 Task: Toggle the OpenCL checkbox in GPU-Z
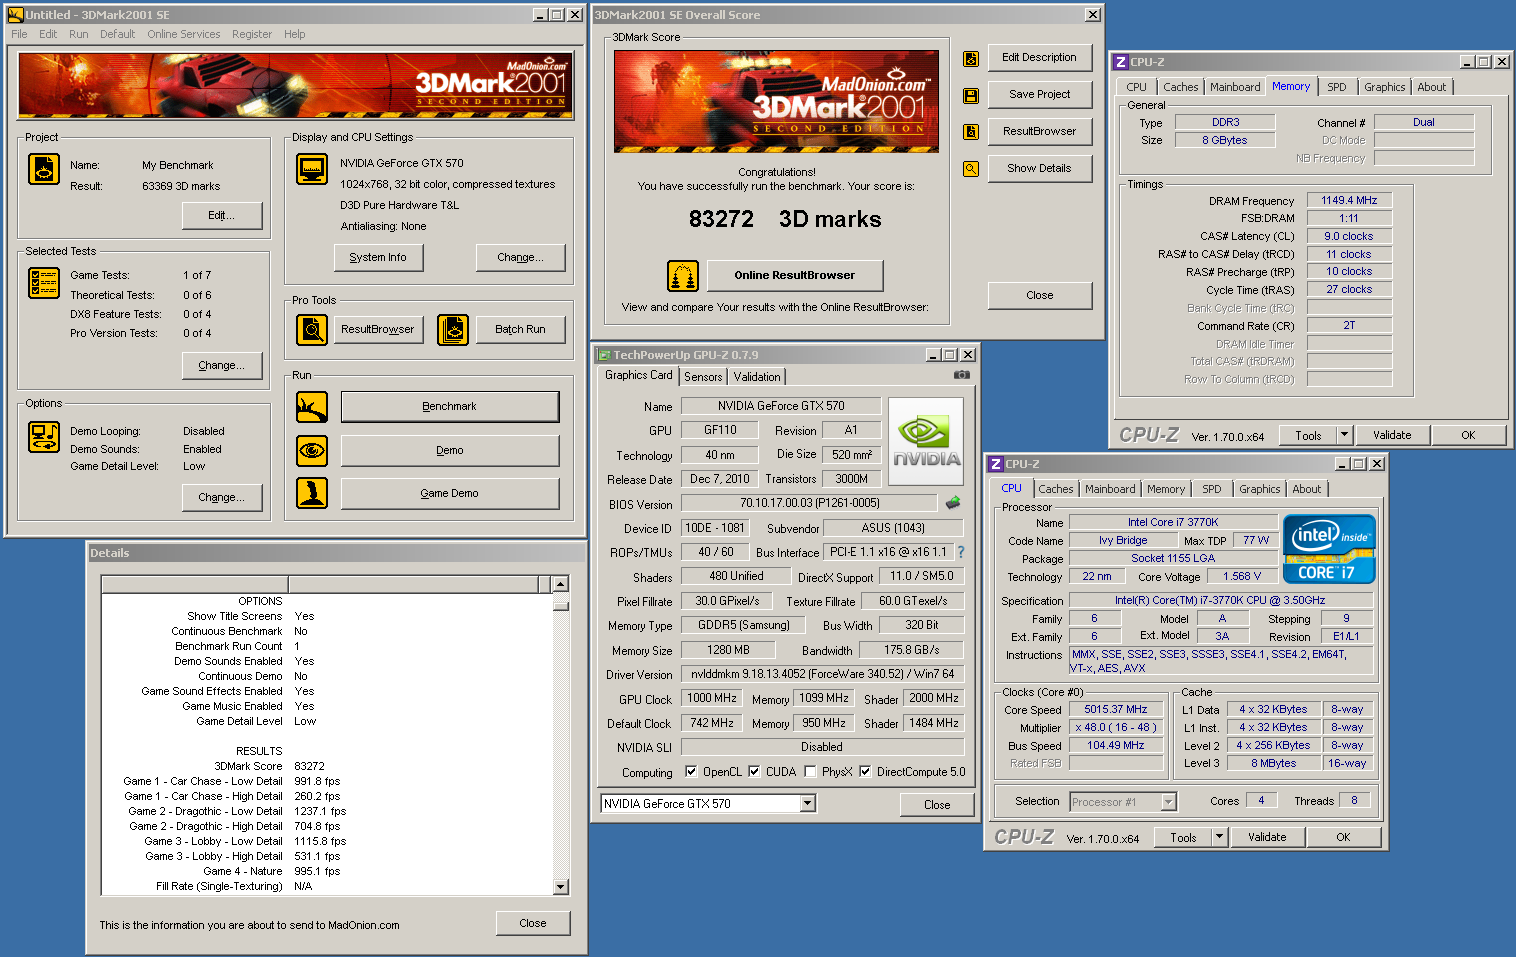(x=691, y=772)
